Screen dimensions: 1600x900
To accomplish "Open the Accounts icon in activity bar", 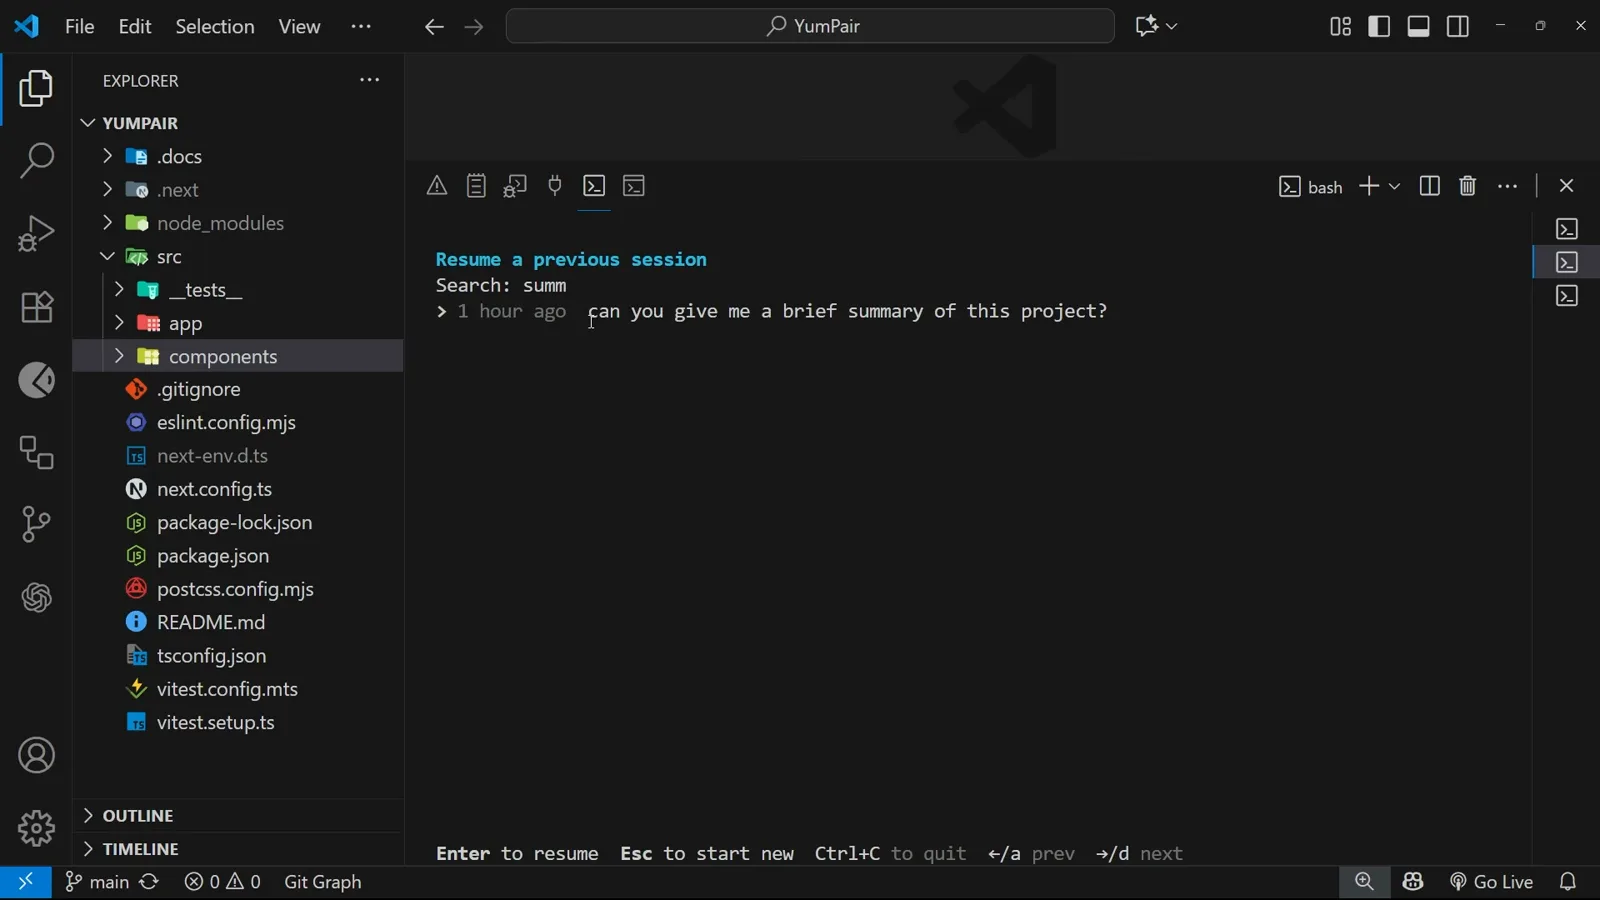I will click(x=36, y=756).
